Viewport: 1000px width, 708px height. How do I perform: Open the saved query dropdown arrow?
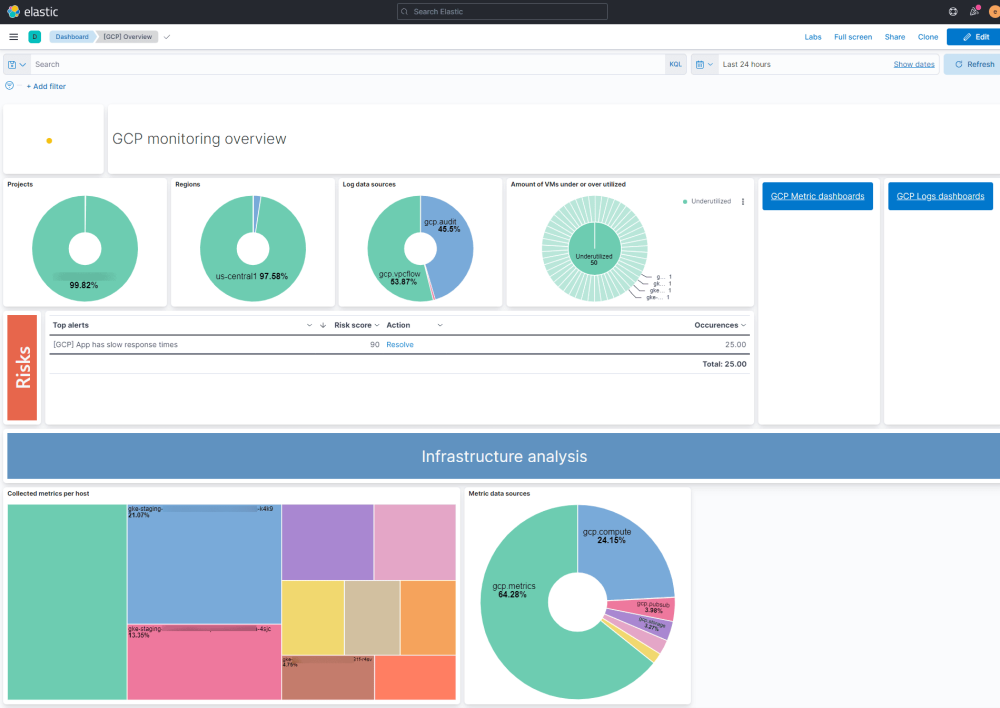(22, 63)
